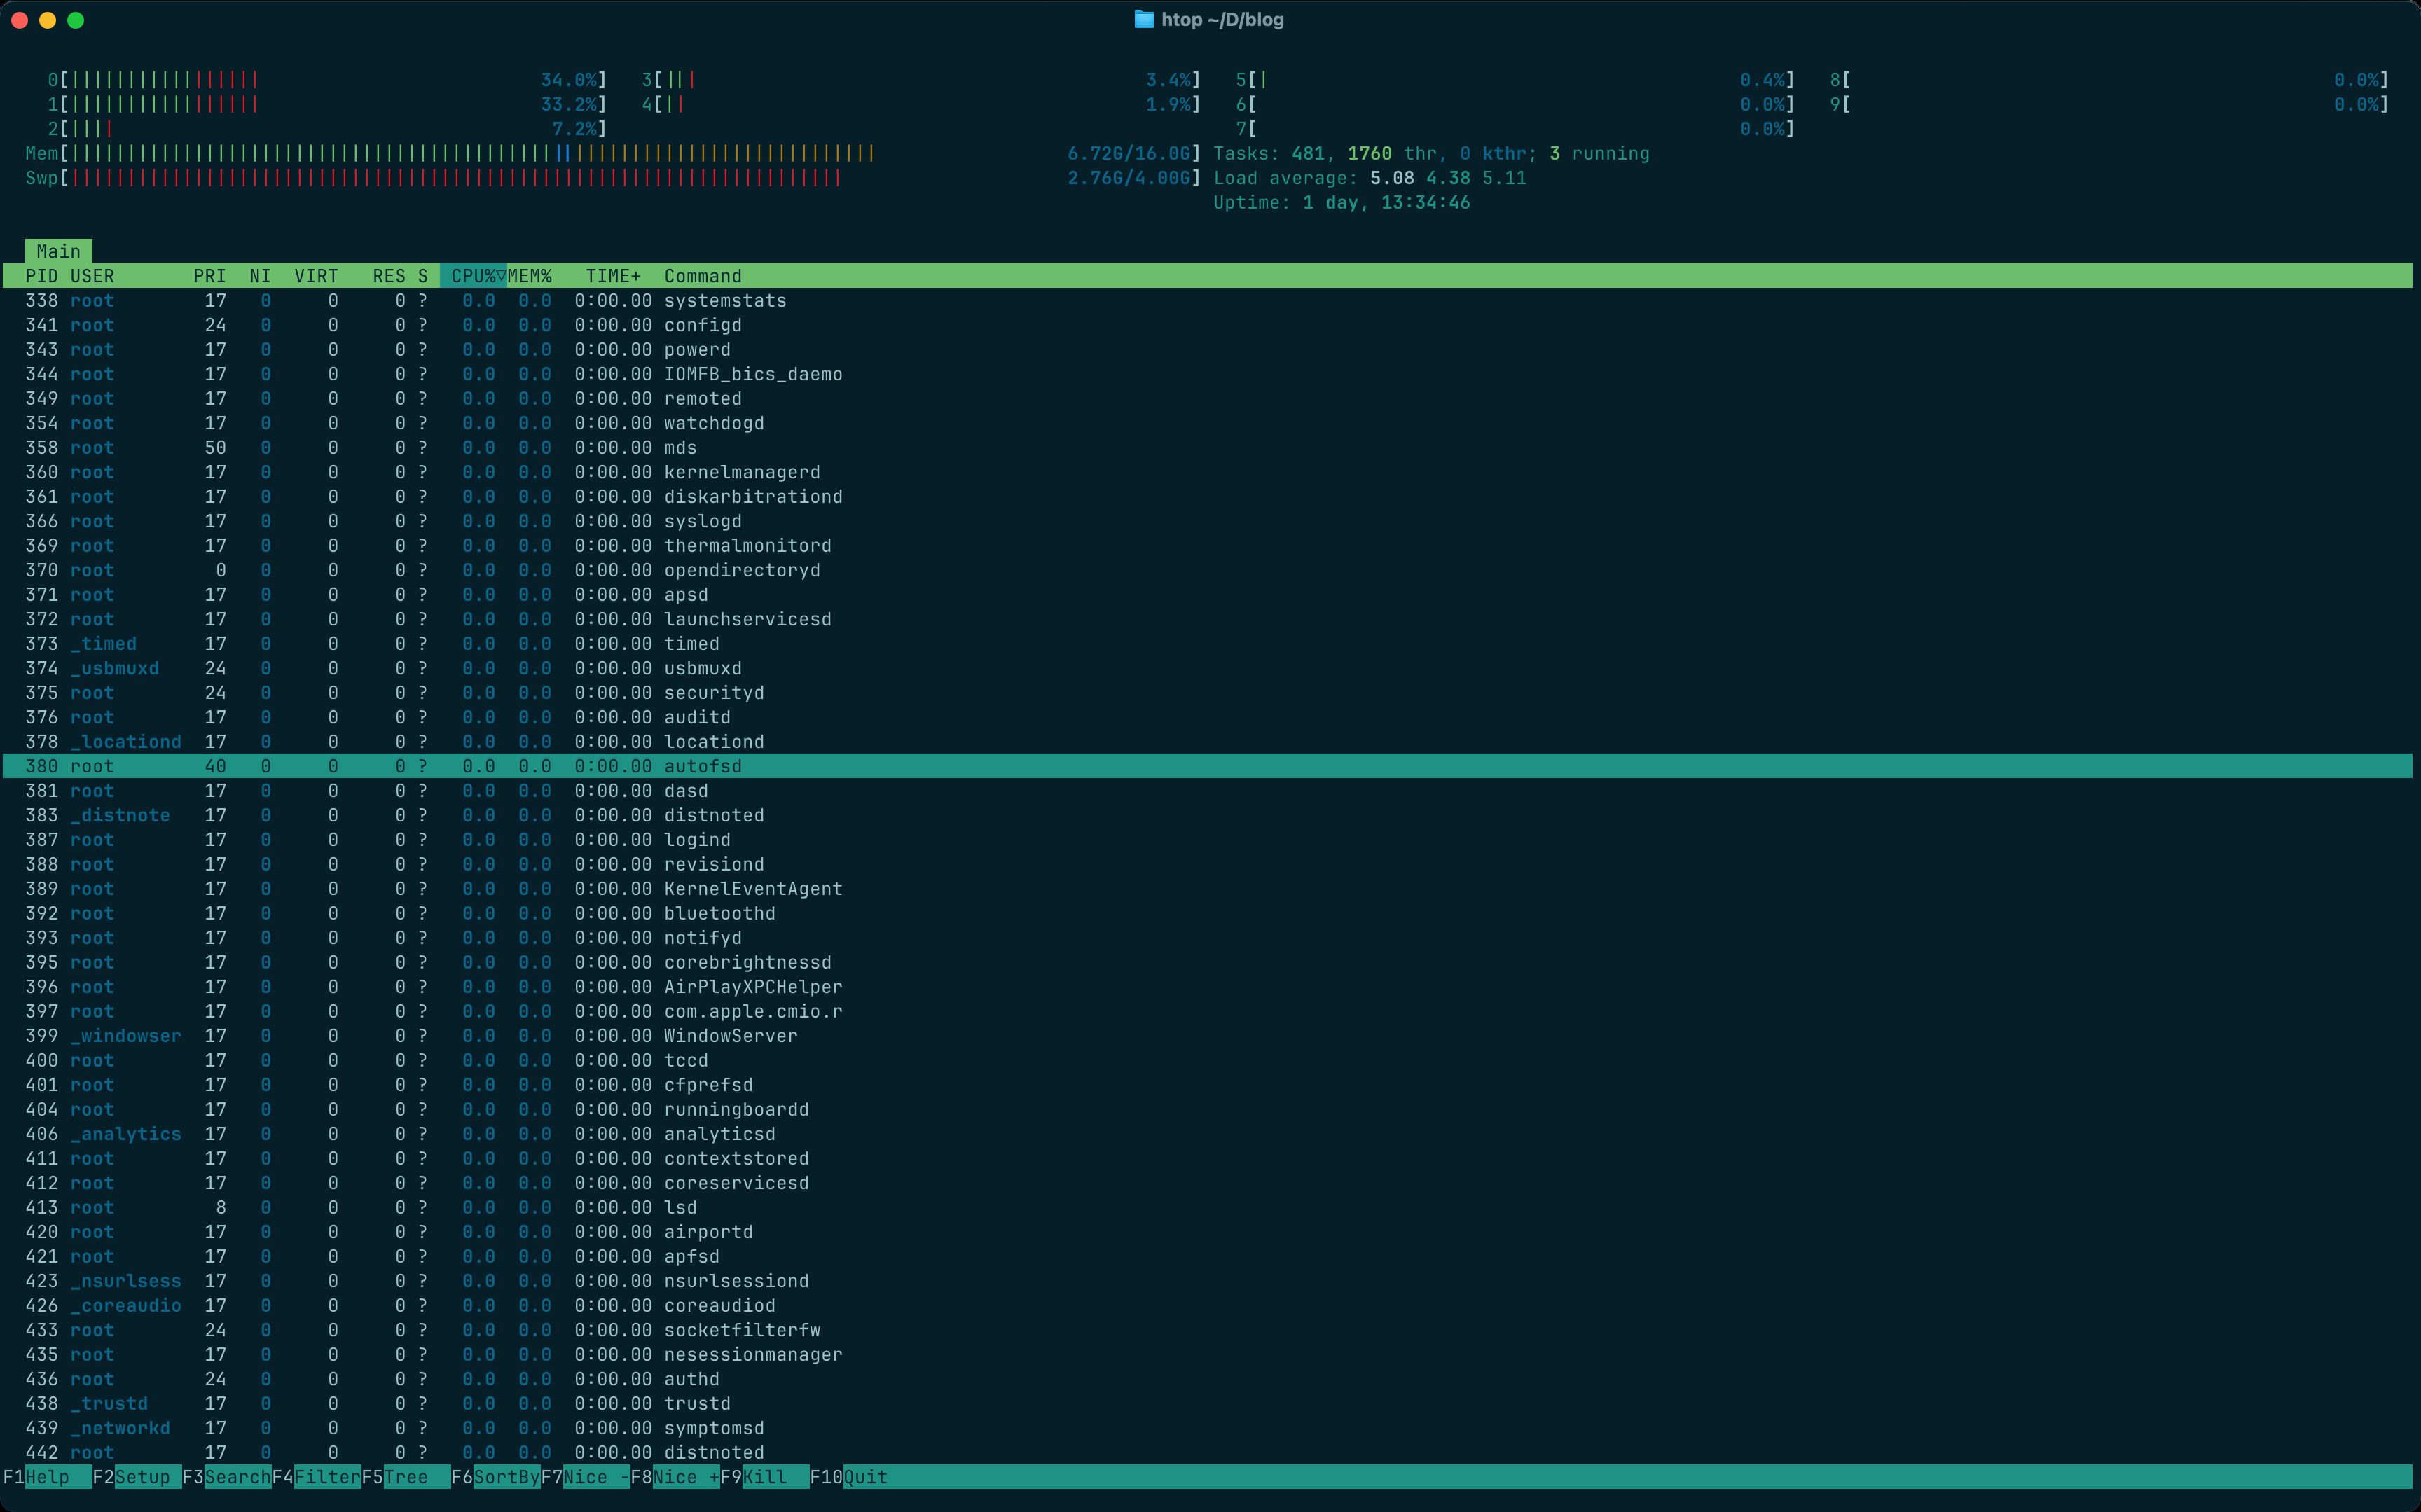Viewport: 2421px width, 1512px height.
Task: Select the logind process row
Action: pos(1208,840)
